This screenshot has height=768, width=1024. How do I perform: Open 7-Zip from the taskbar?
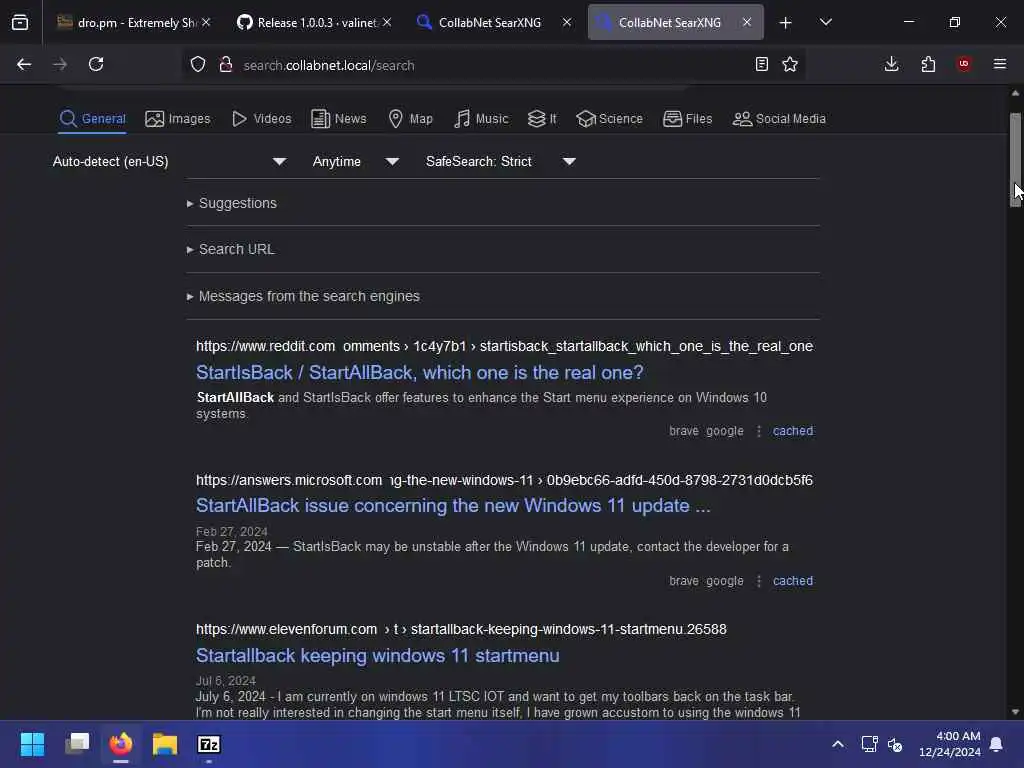point(209,744)
